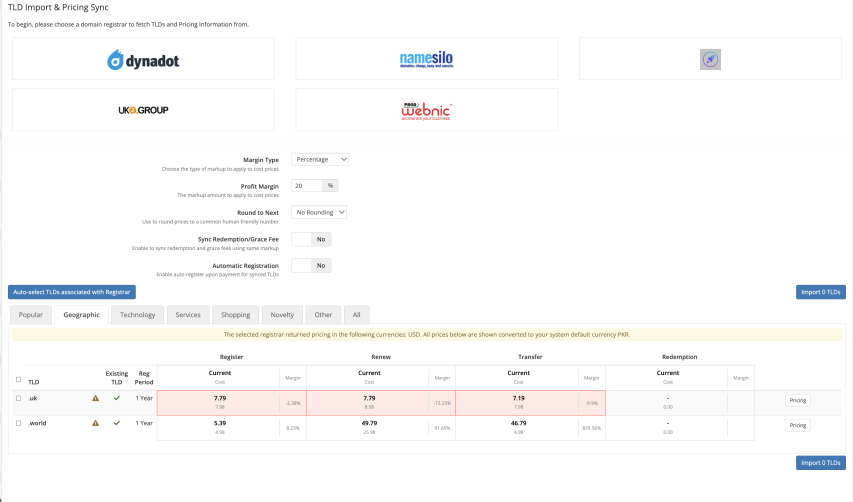
Task: Click Auto-select TLDs associated with Registrar
Action: pos(72,292)
